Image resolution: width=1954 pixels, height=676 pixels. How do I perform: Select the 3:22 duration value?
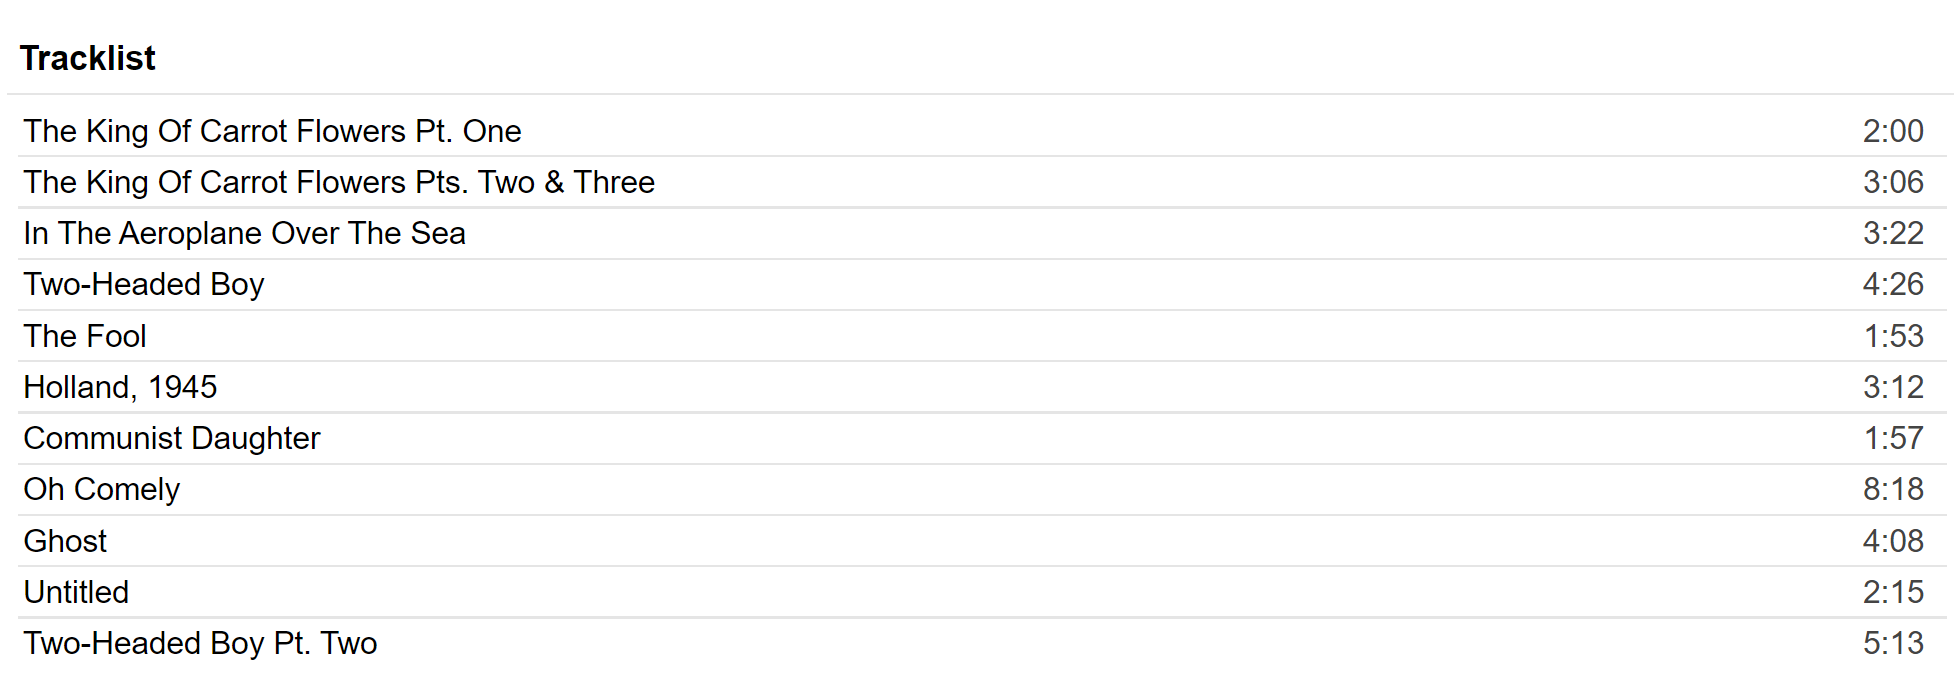pos(1892,233)
